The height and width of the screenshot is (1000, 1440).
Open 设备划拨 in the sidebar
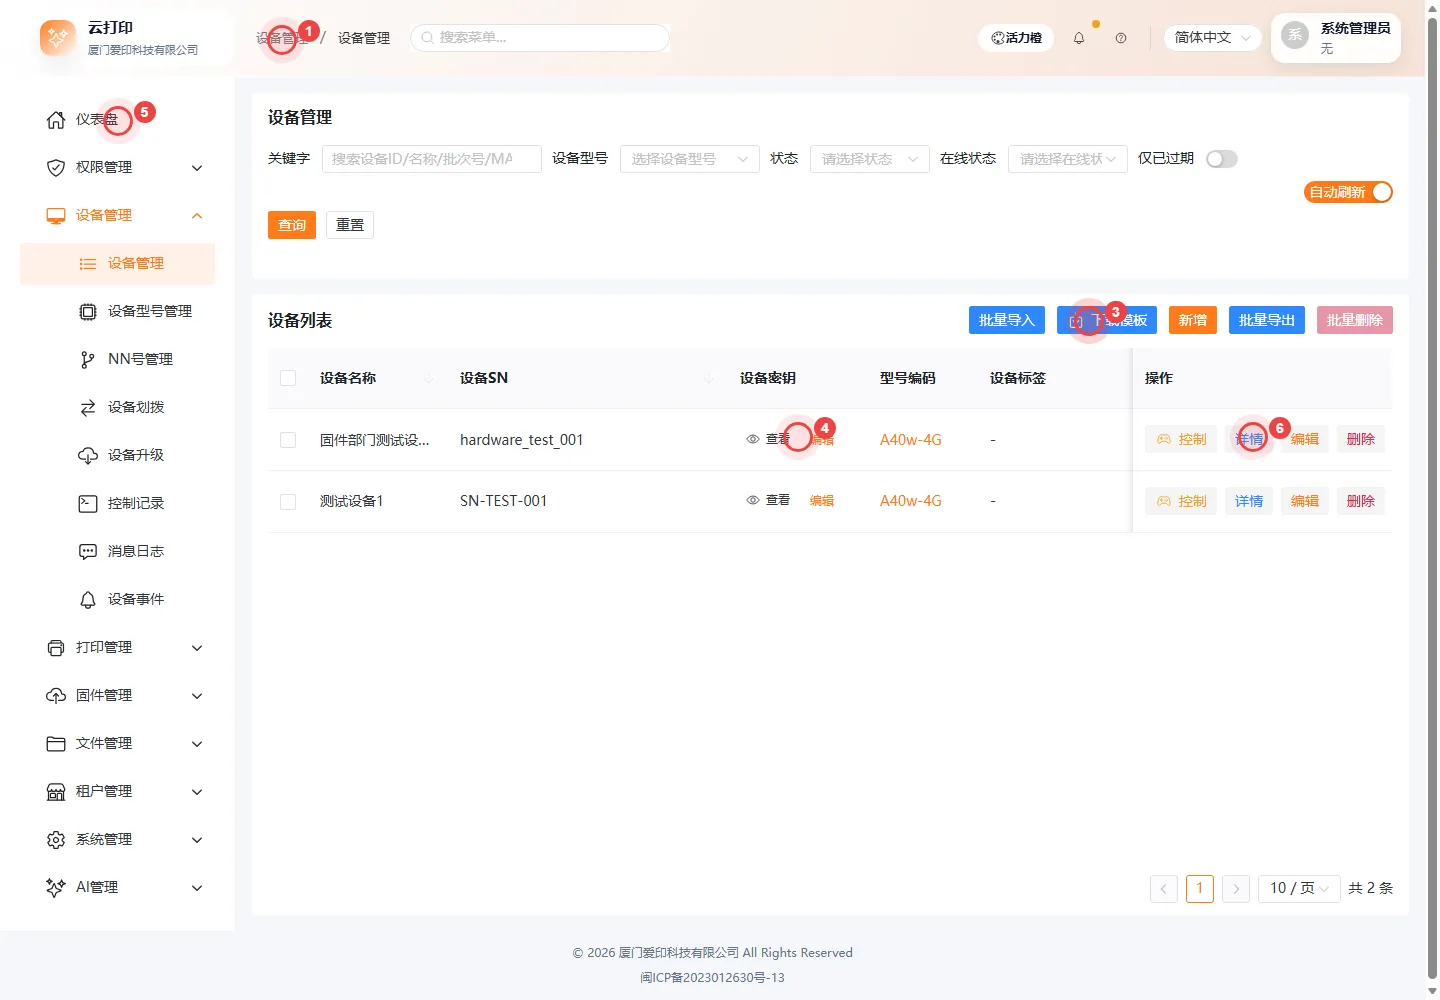coord(118,407)
